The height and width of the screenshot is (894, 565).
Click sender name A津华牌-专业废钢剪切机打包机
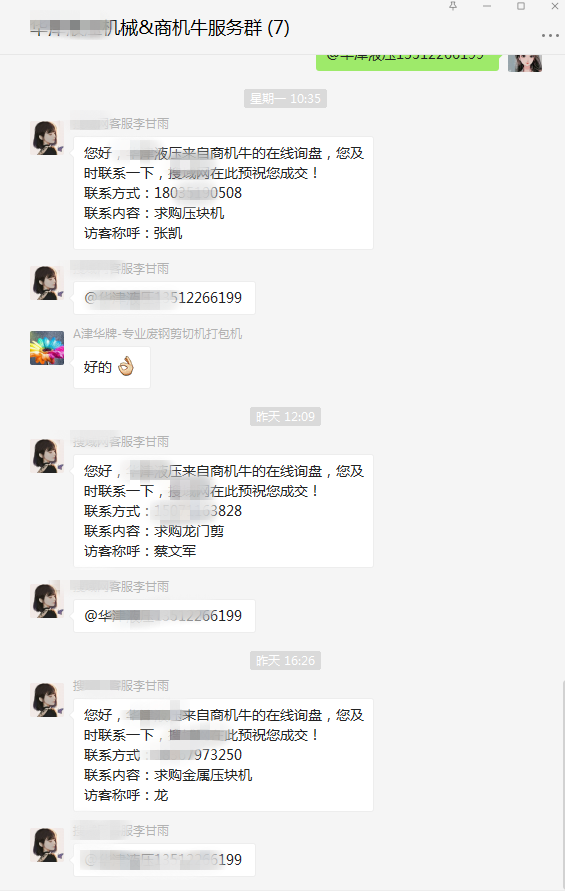(157, 334)
